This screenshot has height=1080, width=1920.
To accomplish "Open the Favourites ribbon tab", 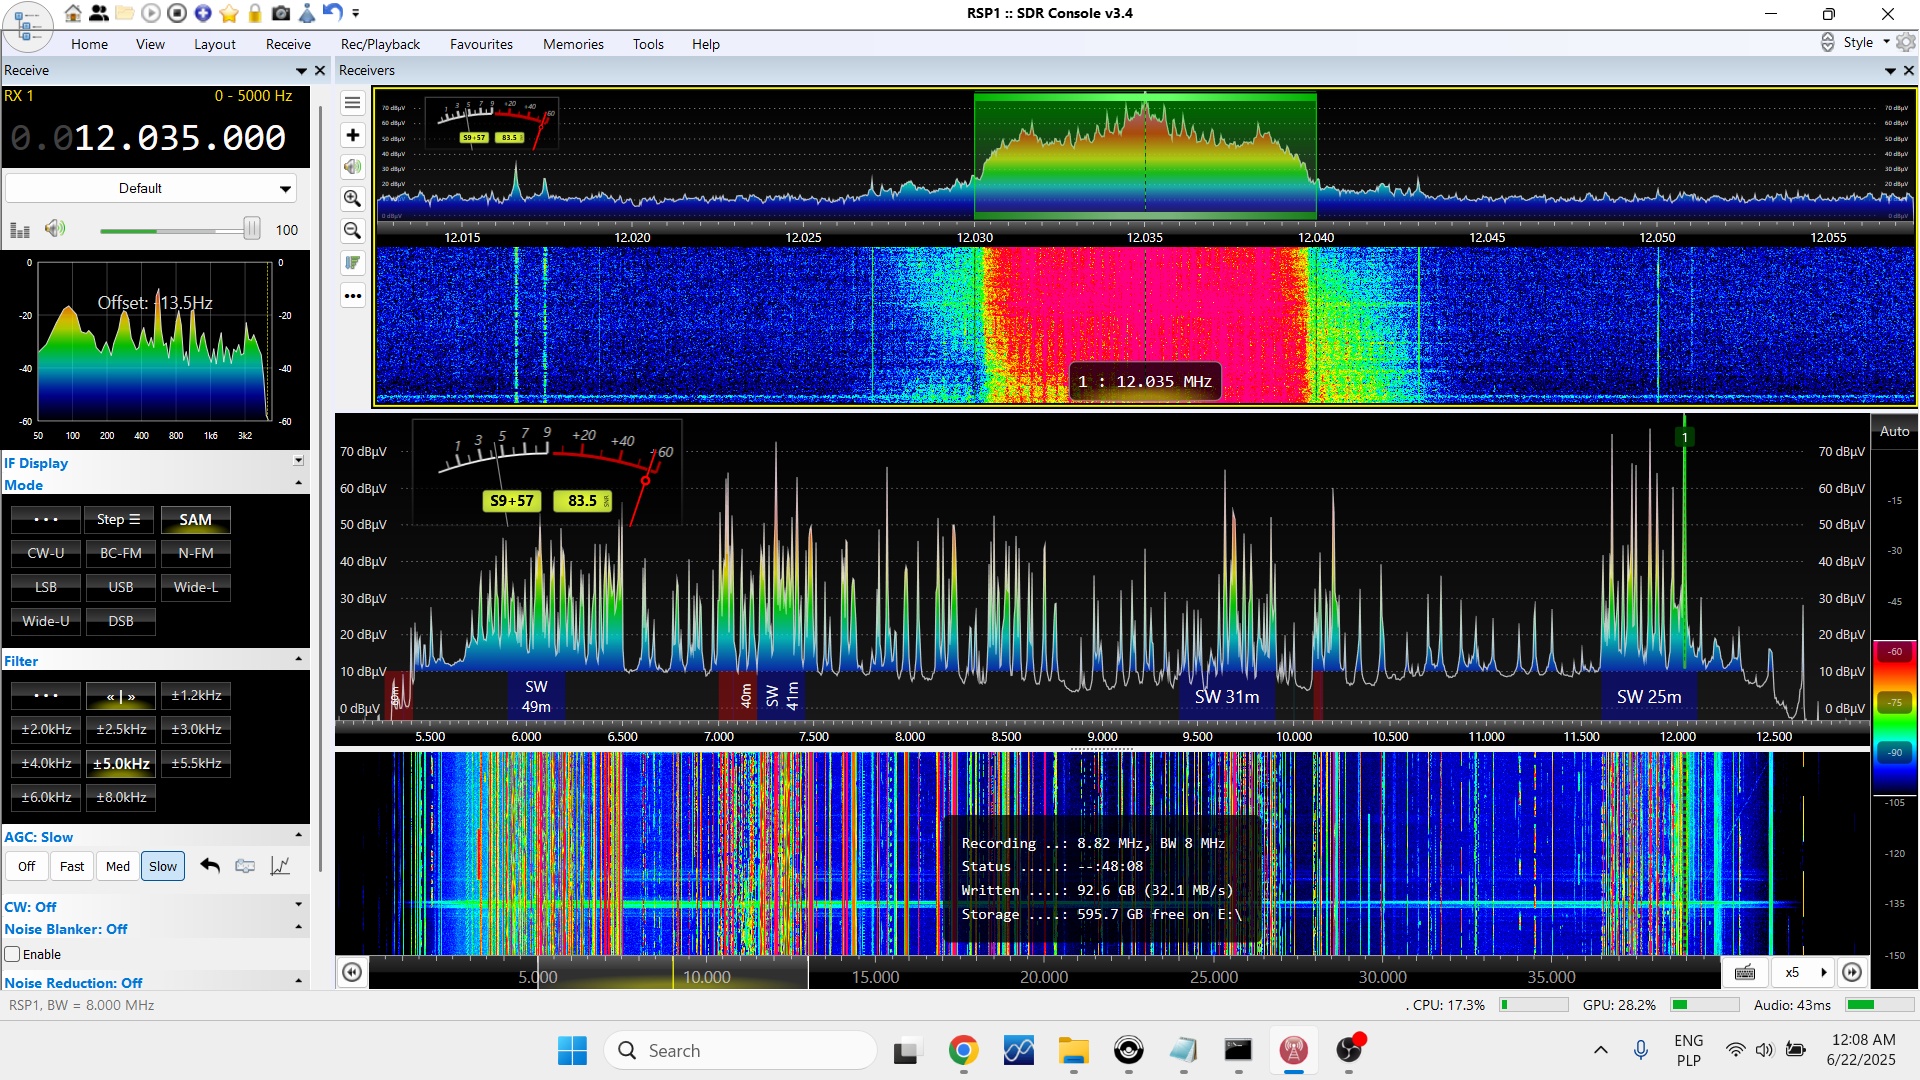I will (x=481, y=44).
